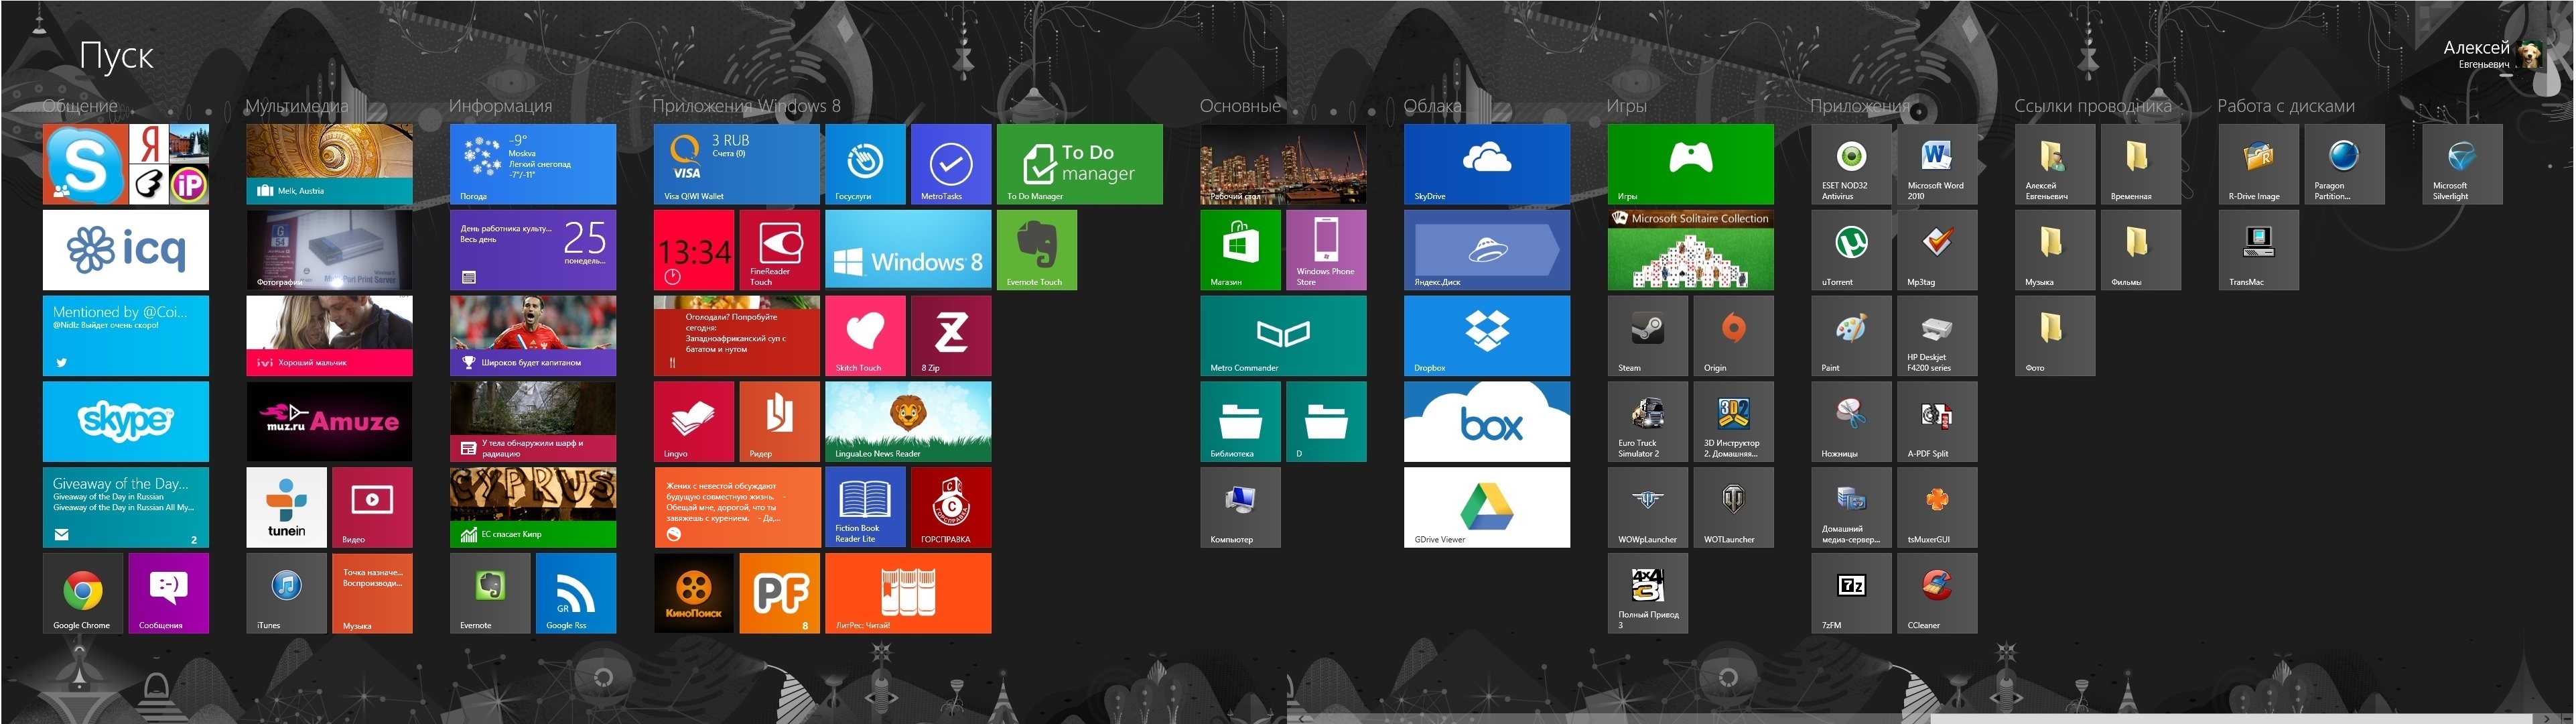This screenshot has width=2576, height=724.
Task: Open the Сообщения messaging tile
Action: click(x=169, y=593)
